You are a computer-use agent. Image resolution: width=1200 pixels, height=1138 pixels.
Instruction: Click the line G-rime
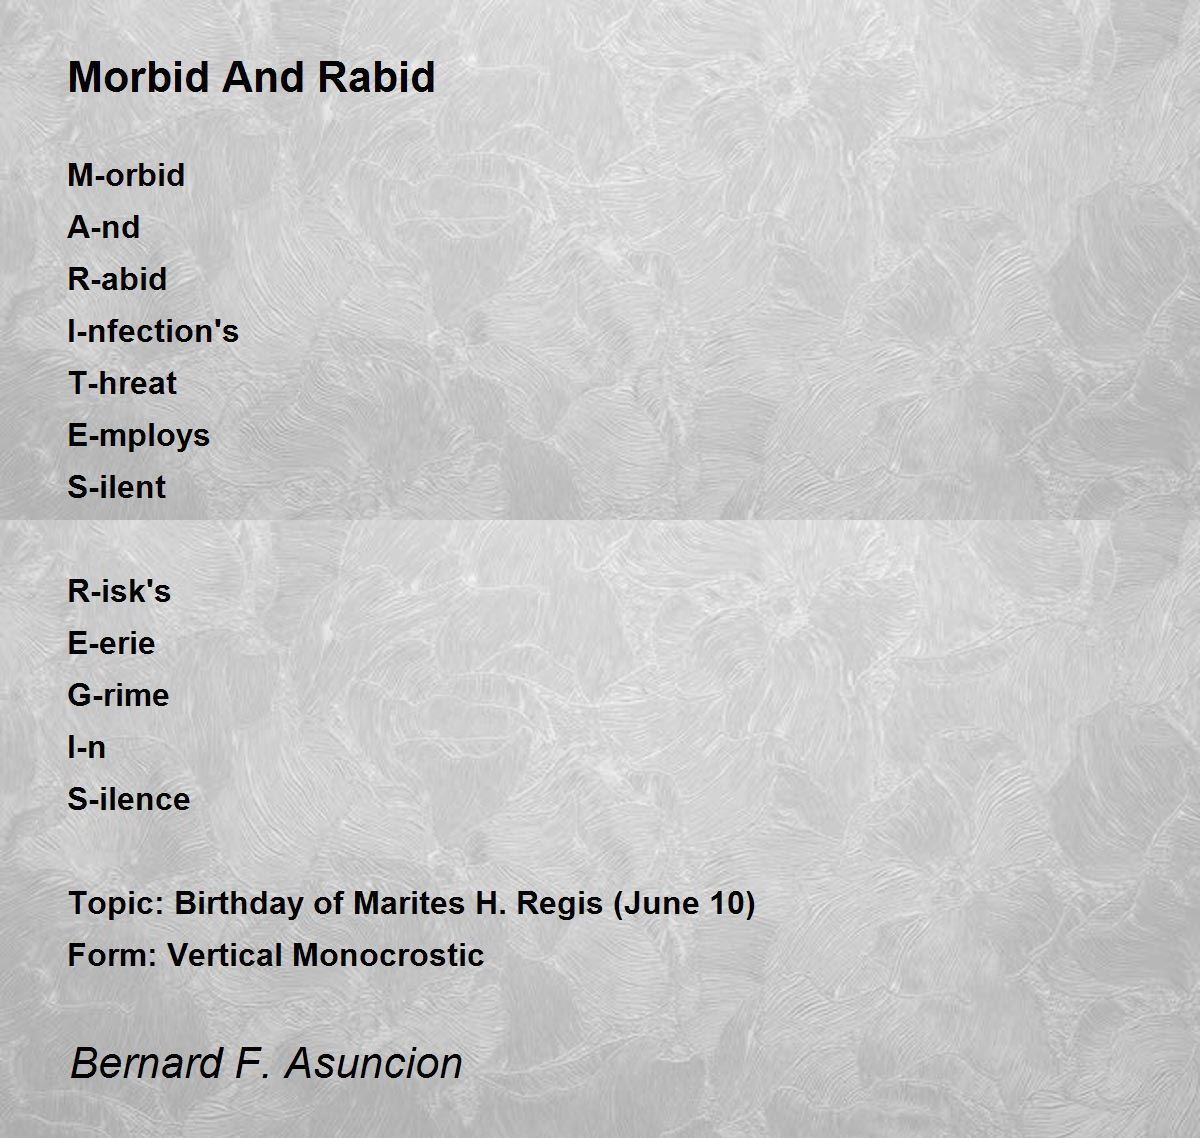click(x=118, y=695)
